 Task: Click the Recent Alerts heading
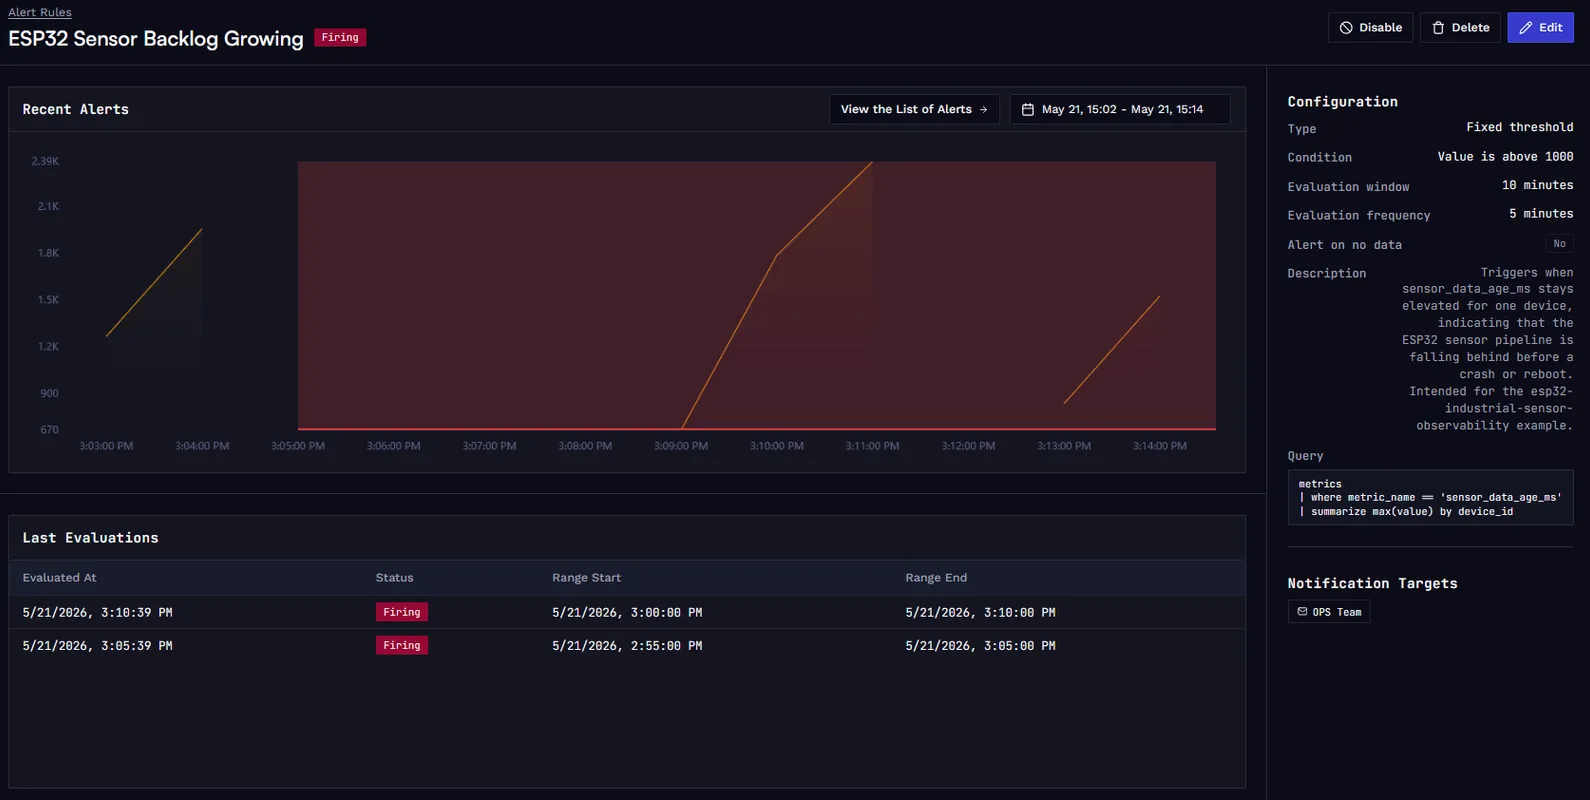76,109
